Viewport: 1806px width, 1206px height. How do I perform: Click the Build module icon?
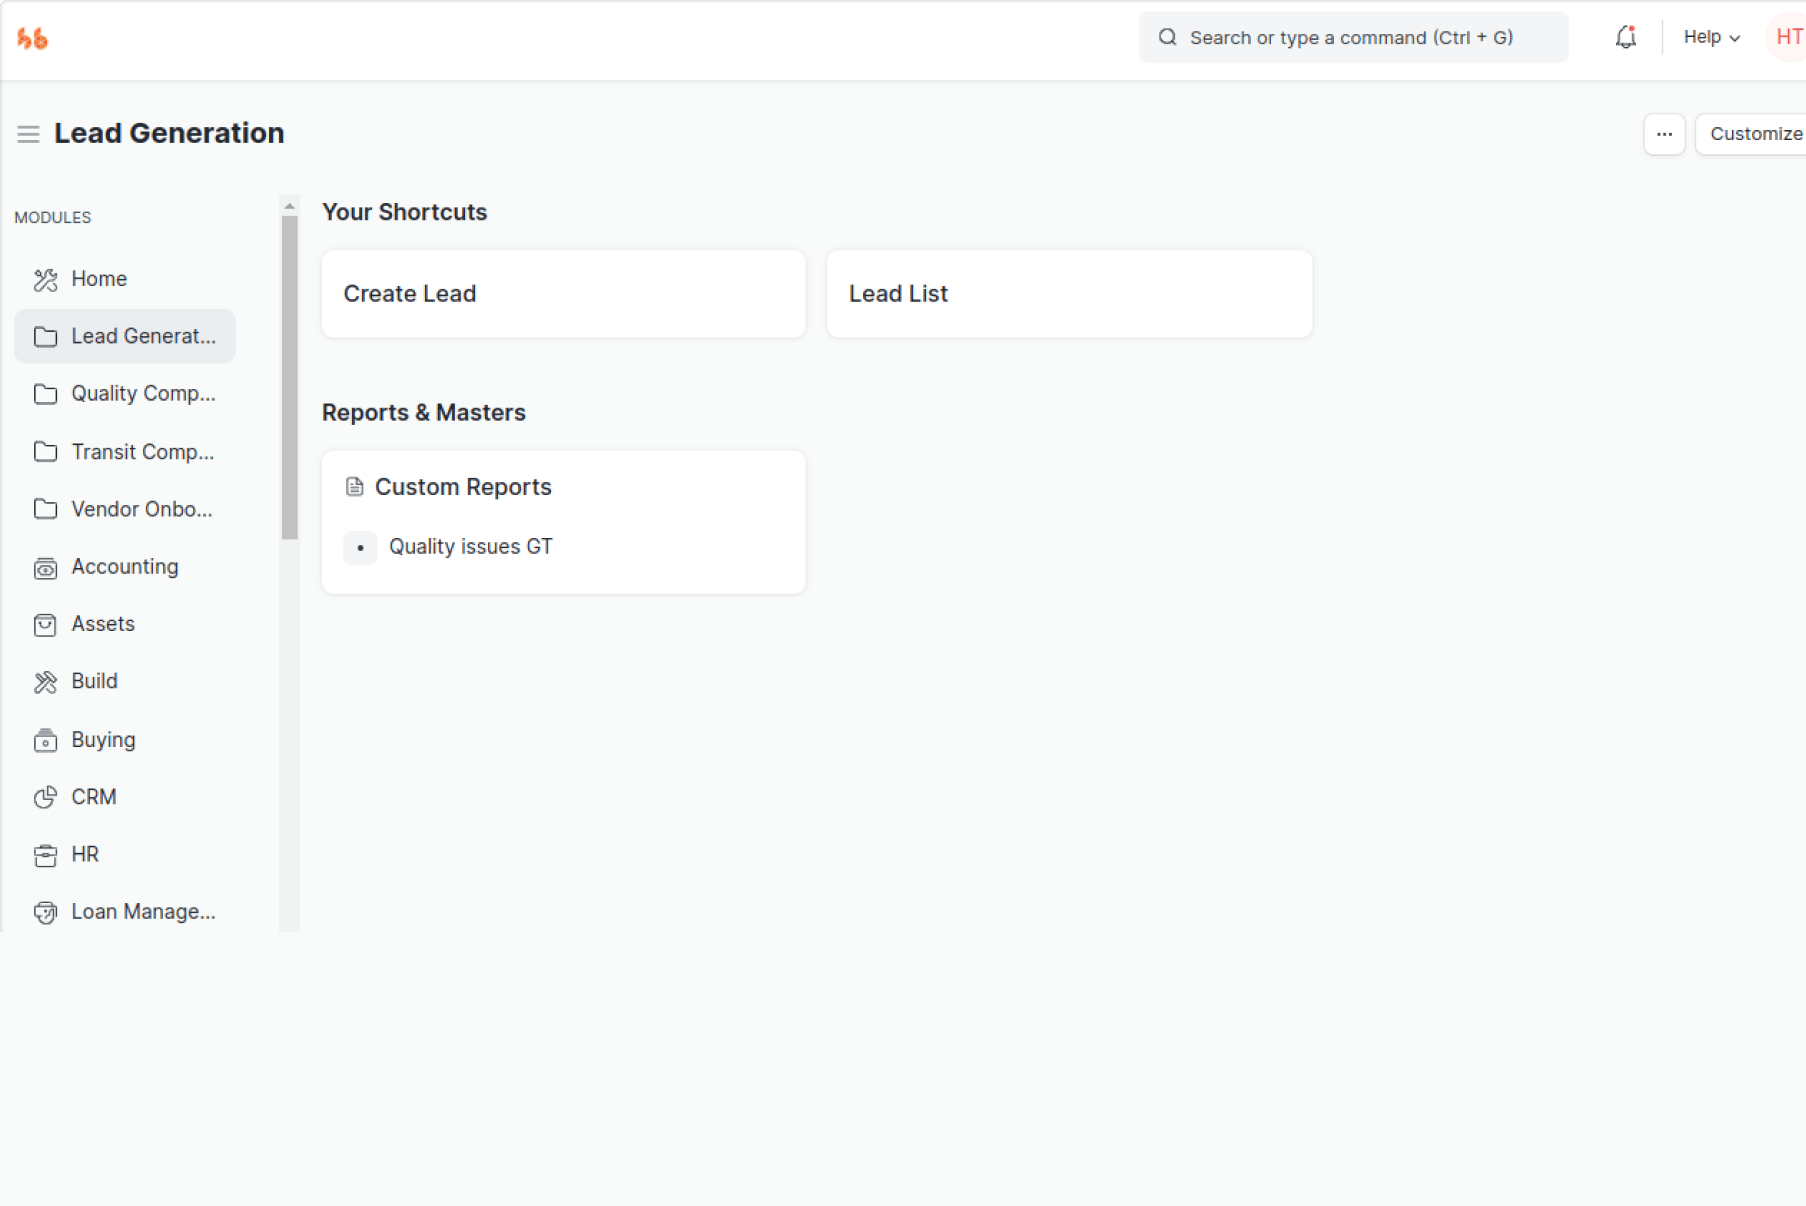(x=45, y=682)
